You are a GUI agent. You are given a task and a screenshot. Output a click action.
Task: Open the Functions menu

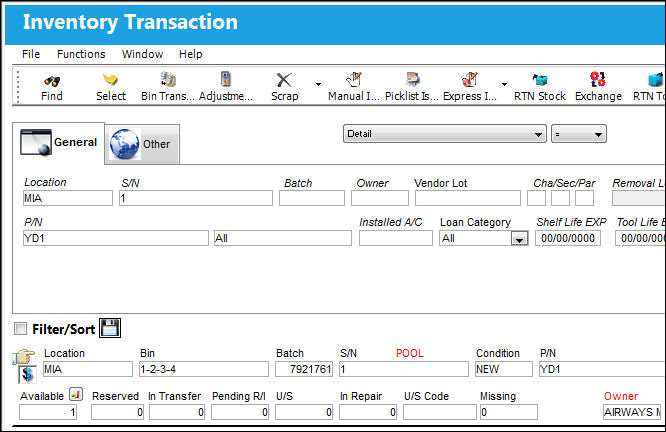click(81, 54)
